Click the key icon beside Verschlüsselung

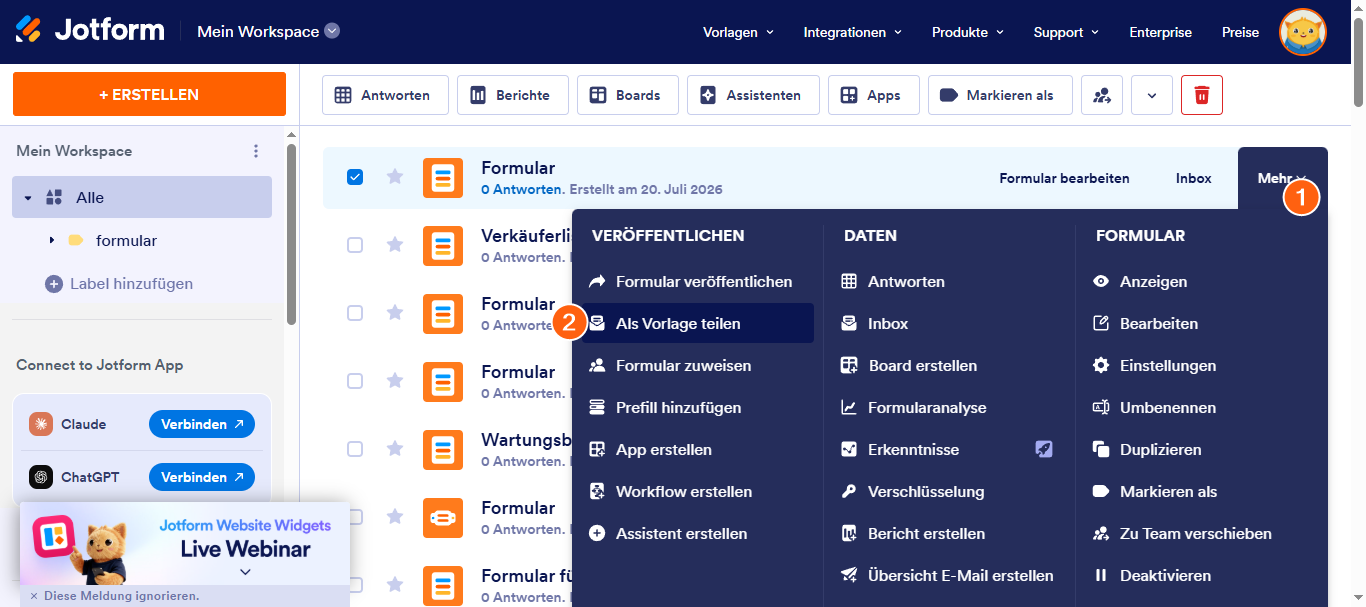(x=849, y=492)
